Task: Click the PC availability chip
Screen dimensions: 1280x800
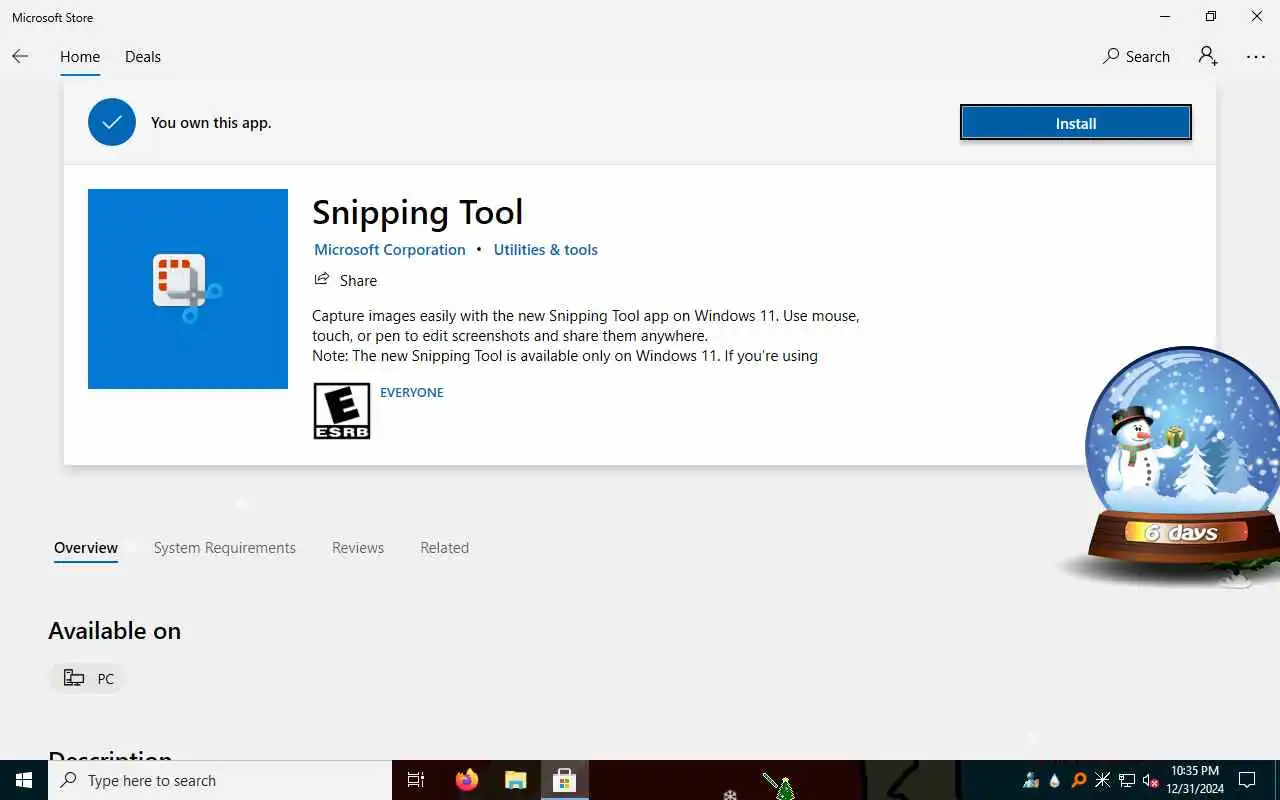Action: pyautogui.click(x=88, y=679)
